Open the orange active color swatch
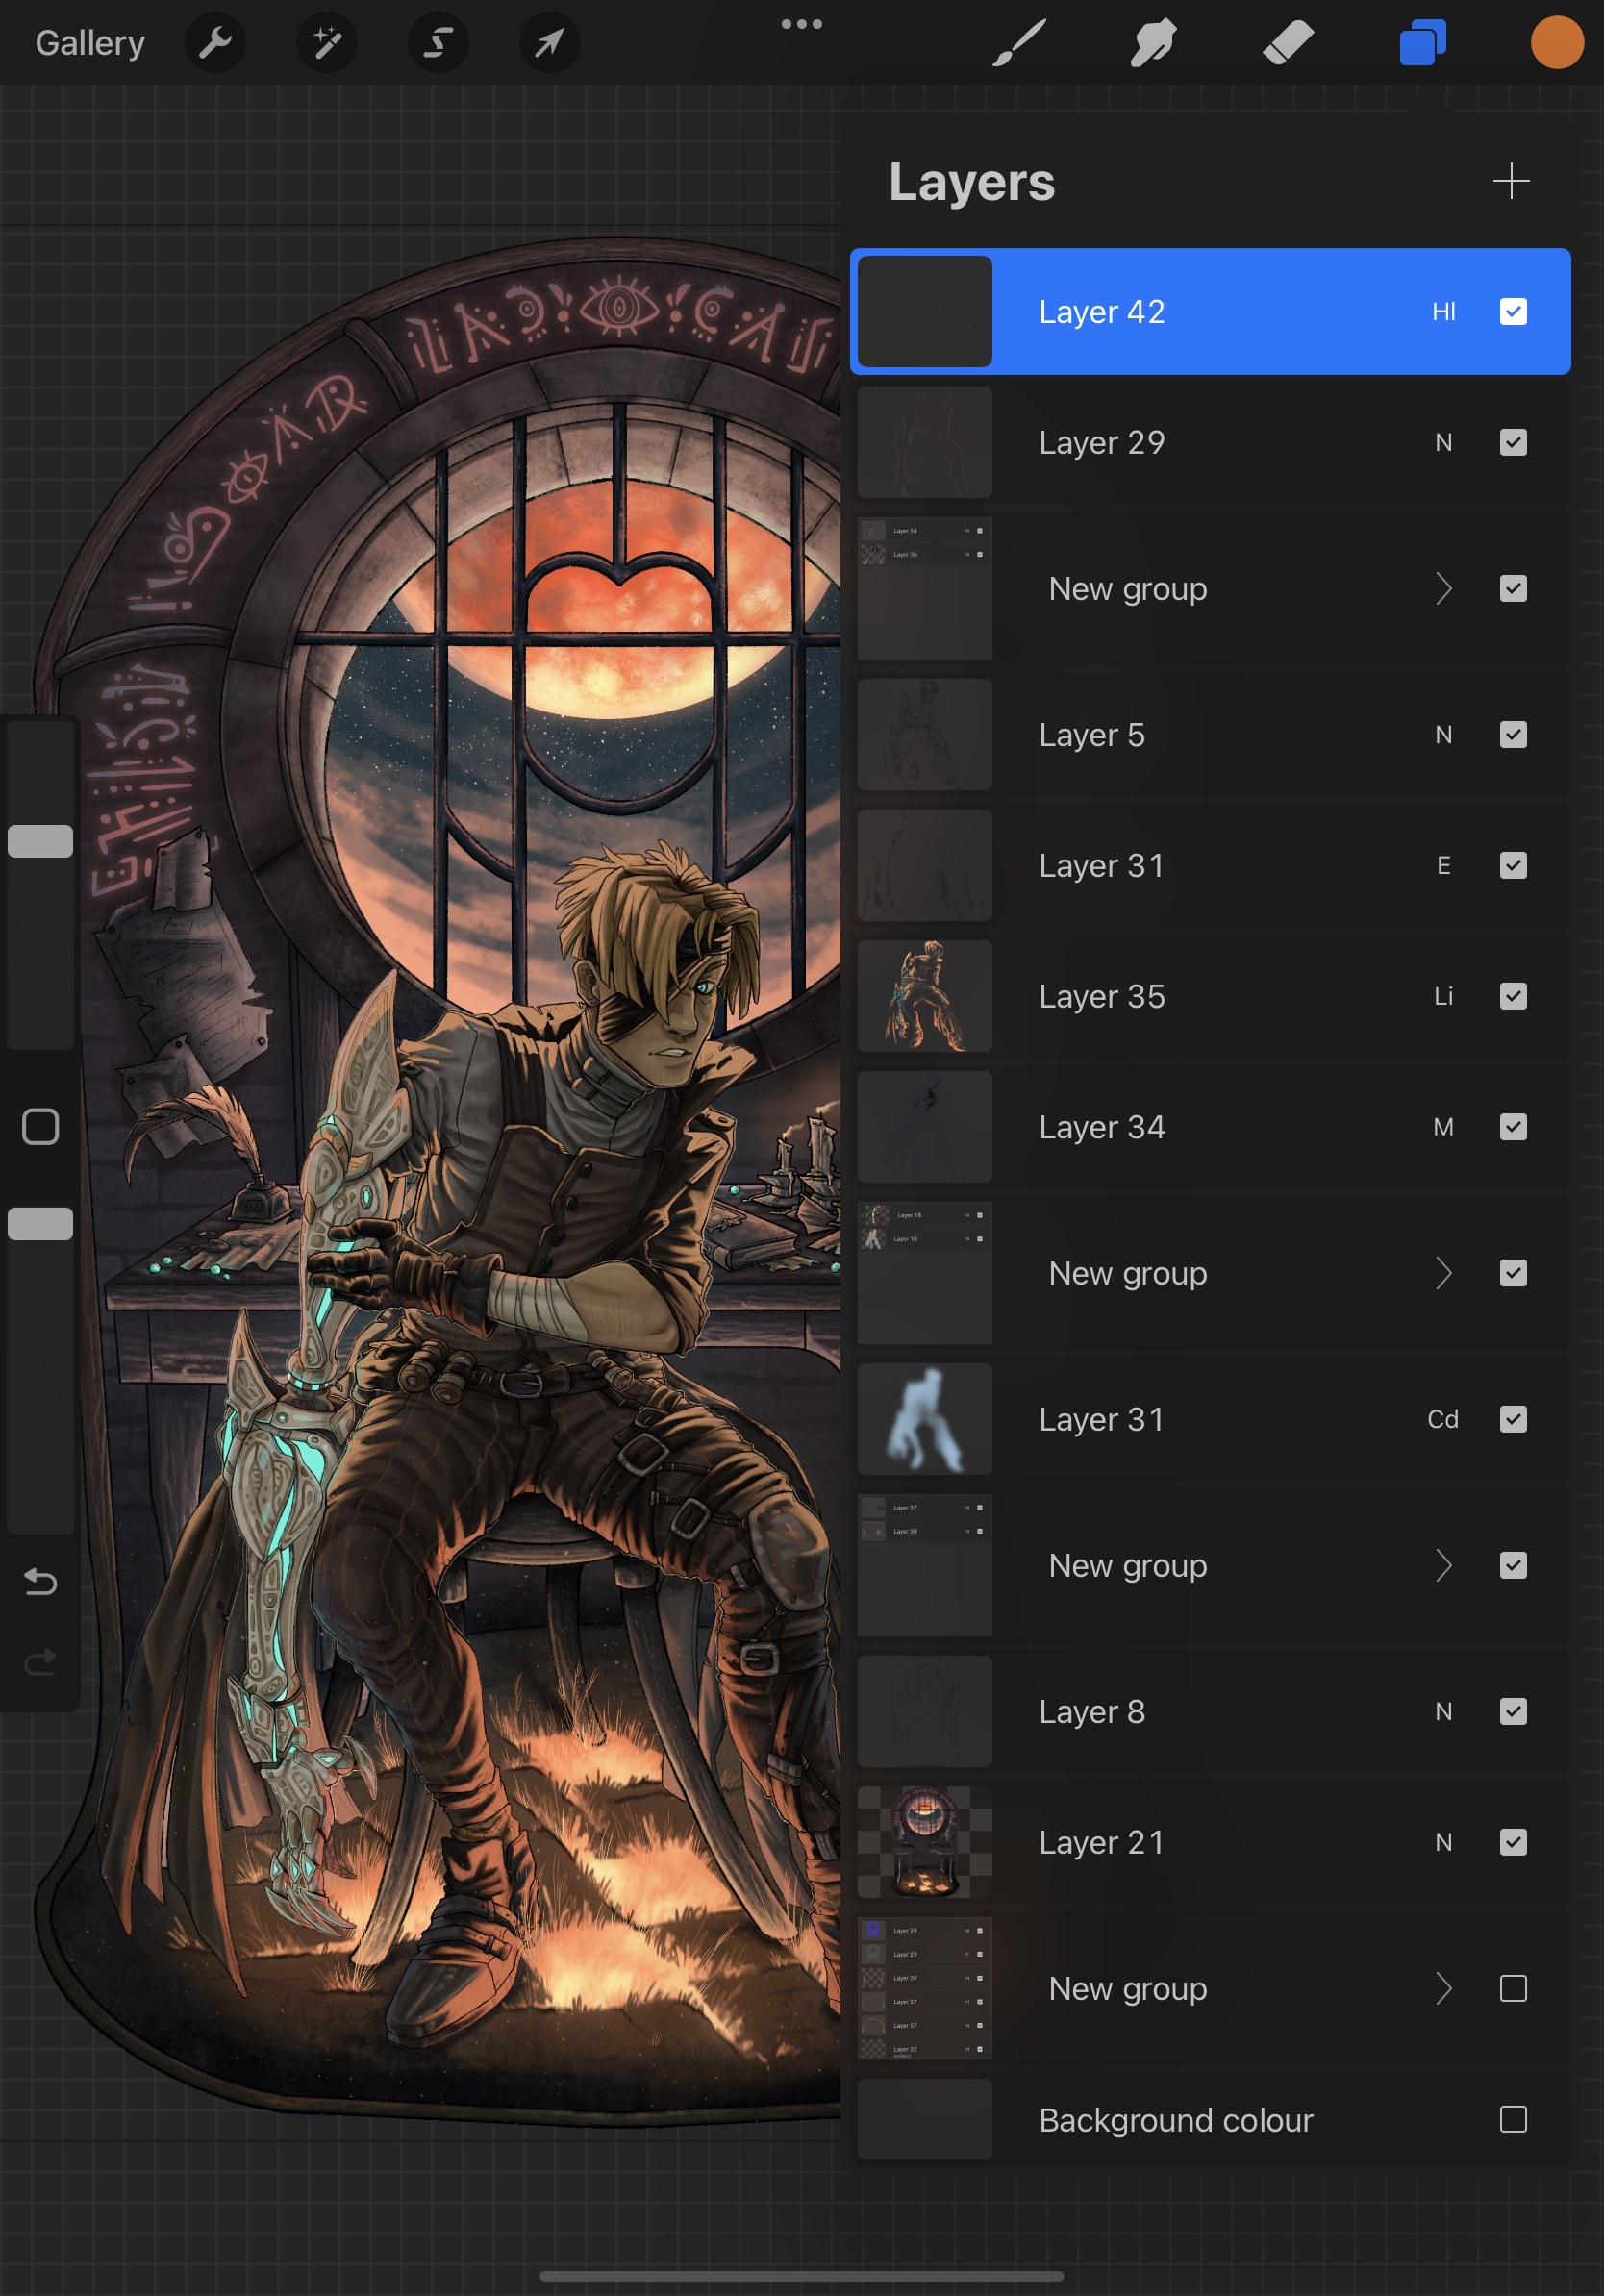Viewport: 1604px width, 2296px height. pos(1556,43)
